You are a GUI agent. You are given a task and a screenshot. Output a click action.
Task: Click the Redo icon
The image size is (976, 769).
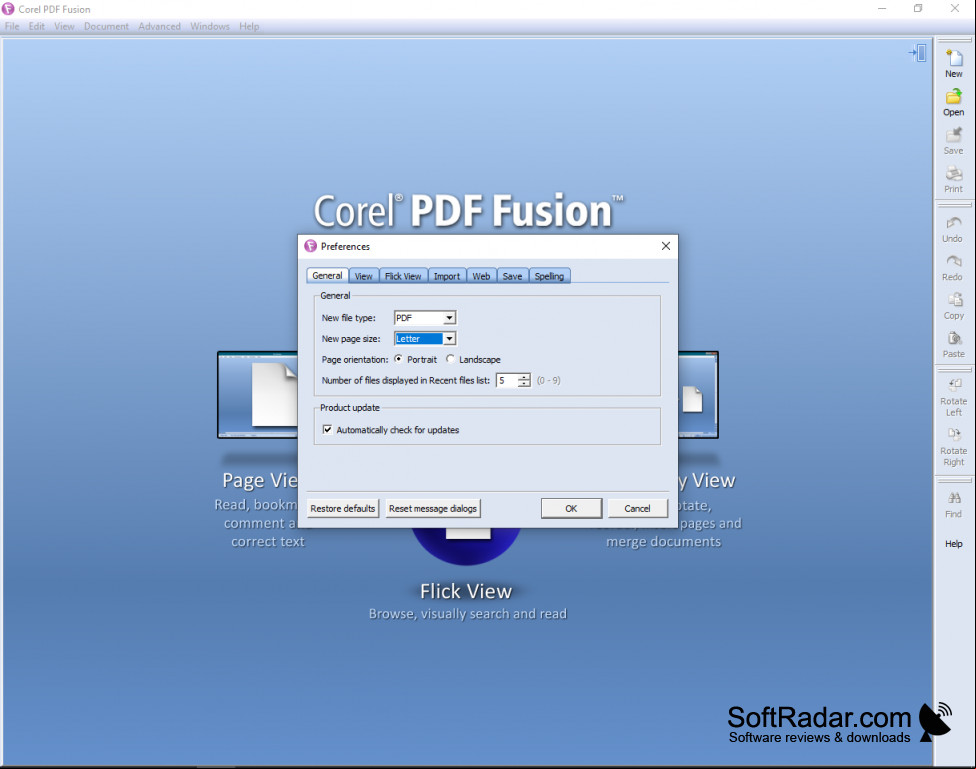(x=953, y=261)
